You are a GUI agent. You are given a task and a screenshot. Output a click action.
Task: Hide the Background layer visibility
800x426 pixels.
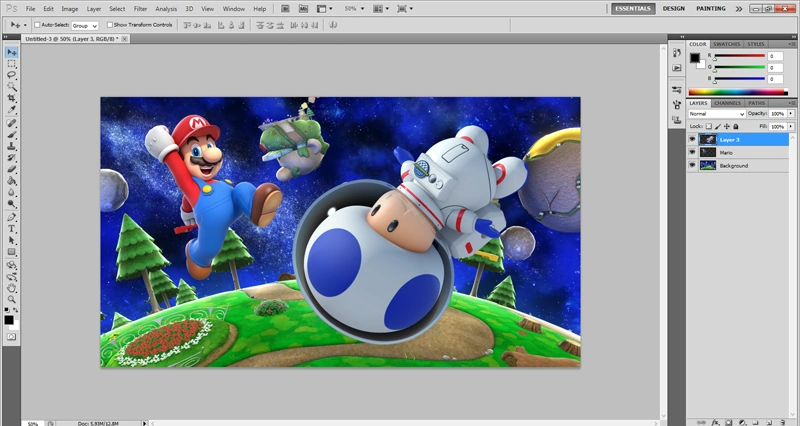(x=692, y=165)
